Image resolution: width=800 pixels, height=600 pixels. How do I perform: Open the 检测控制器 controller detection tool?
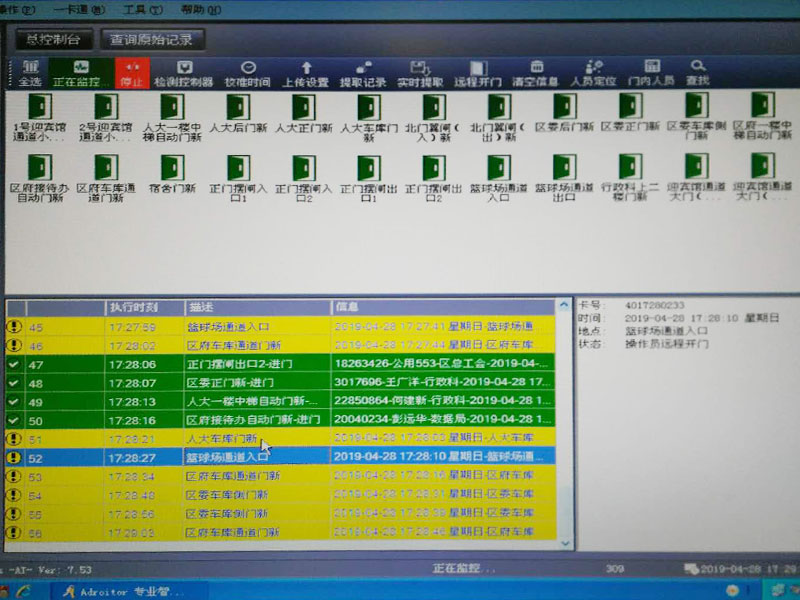pyautogui.click(x=185, y=75)
